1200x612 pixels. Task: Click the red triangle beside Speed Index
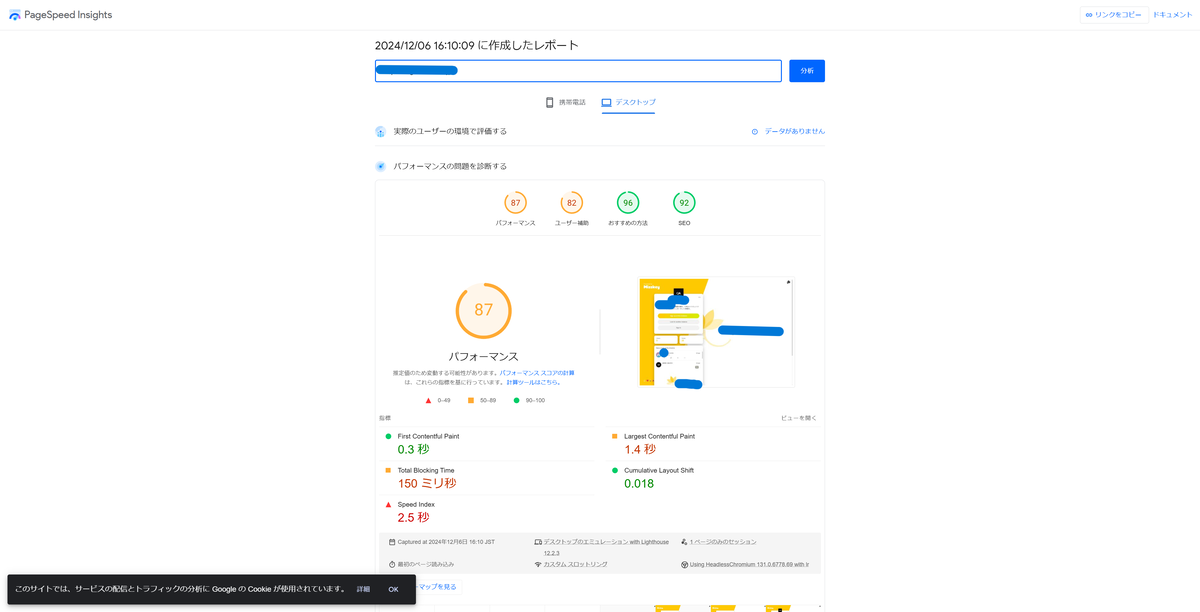tap(388, 504)
